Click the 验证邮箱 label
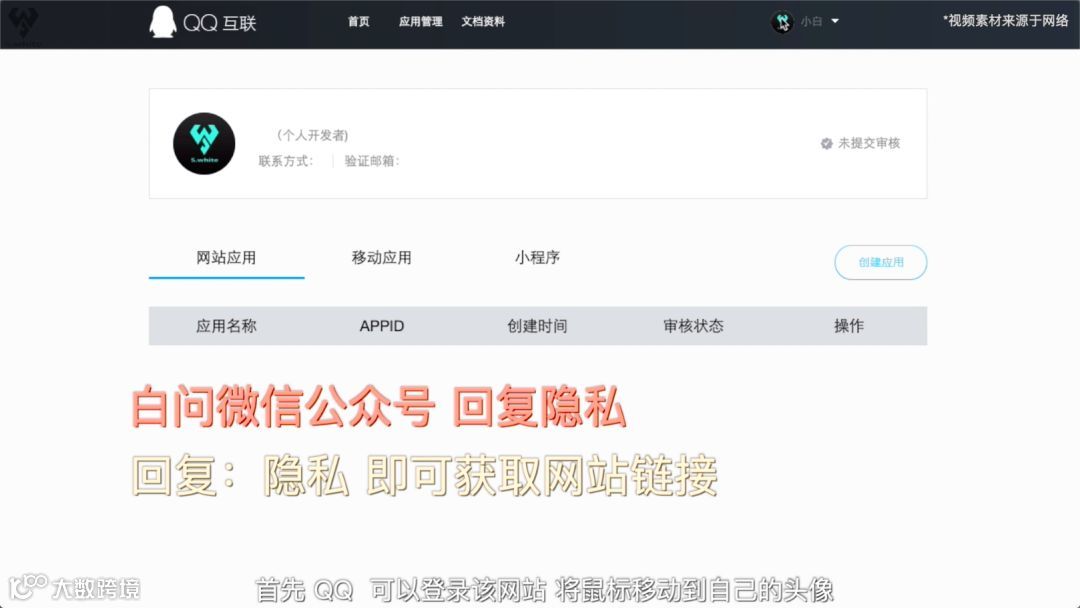This screenshot has width=1080, height=608. click(372, 161)
